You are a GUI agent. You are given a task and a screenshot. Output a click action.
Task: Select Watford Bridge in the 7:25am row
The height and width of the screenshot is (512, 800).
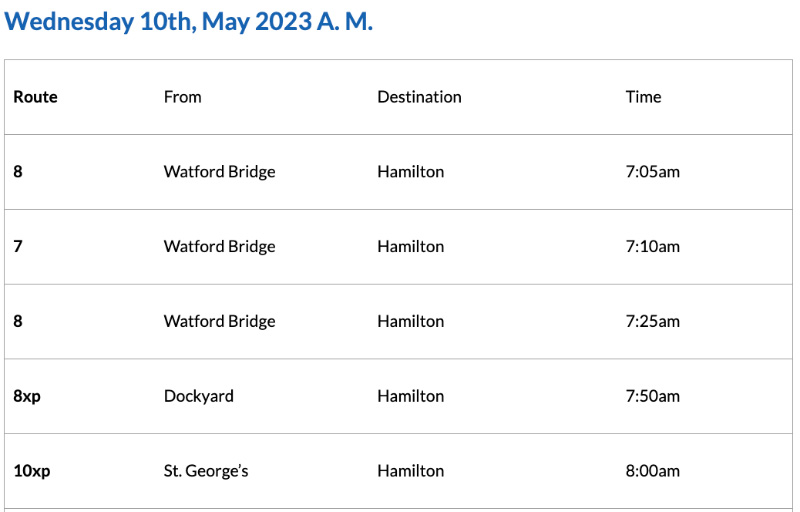point(219,322)
